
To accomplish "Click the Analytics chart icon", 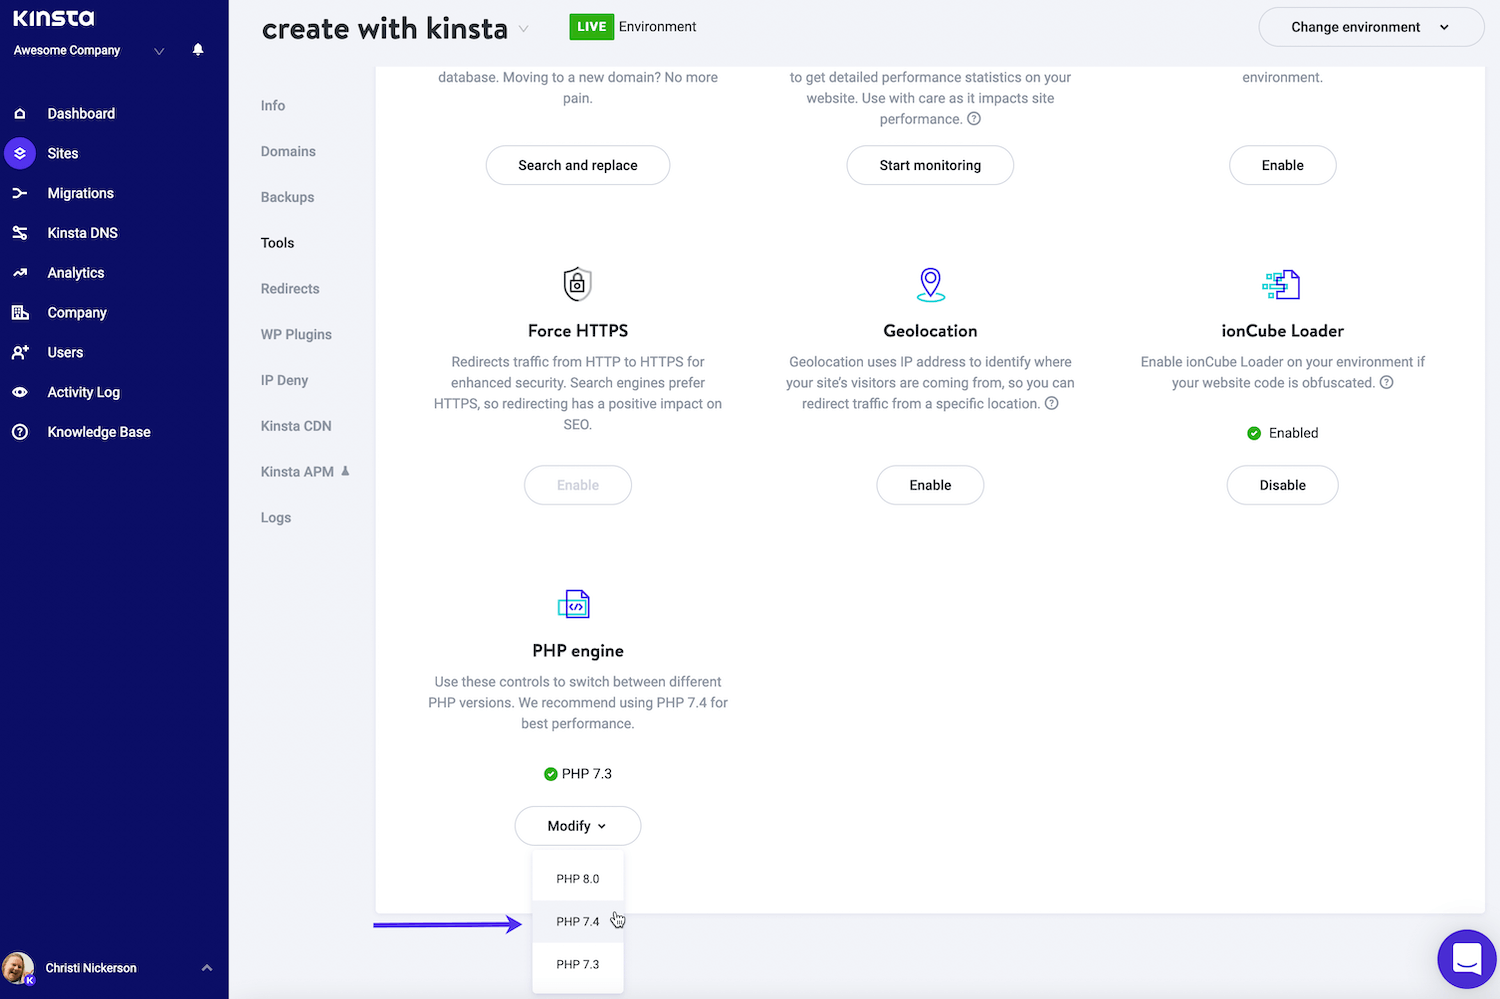I will coord(20,273).
